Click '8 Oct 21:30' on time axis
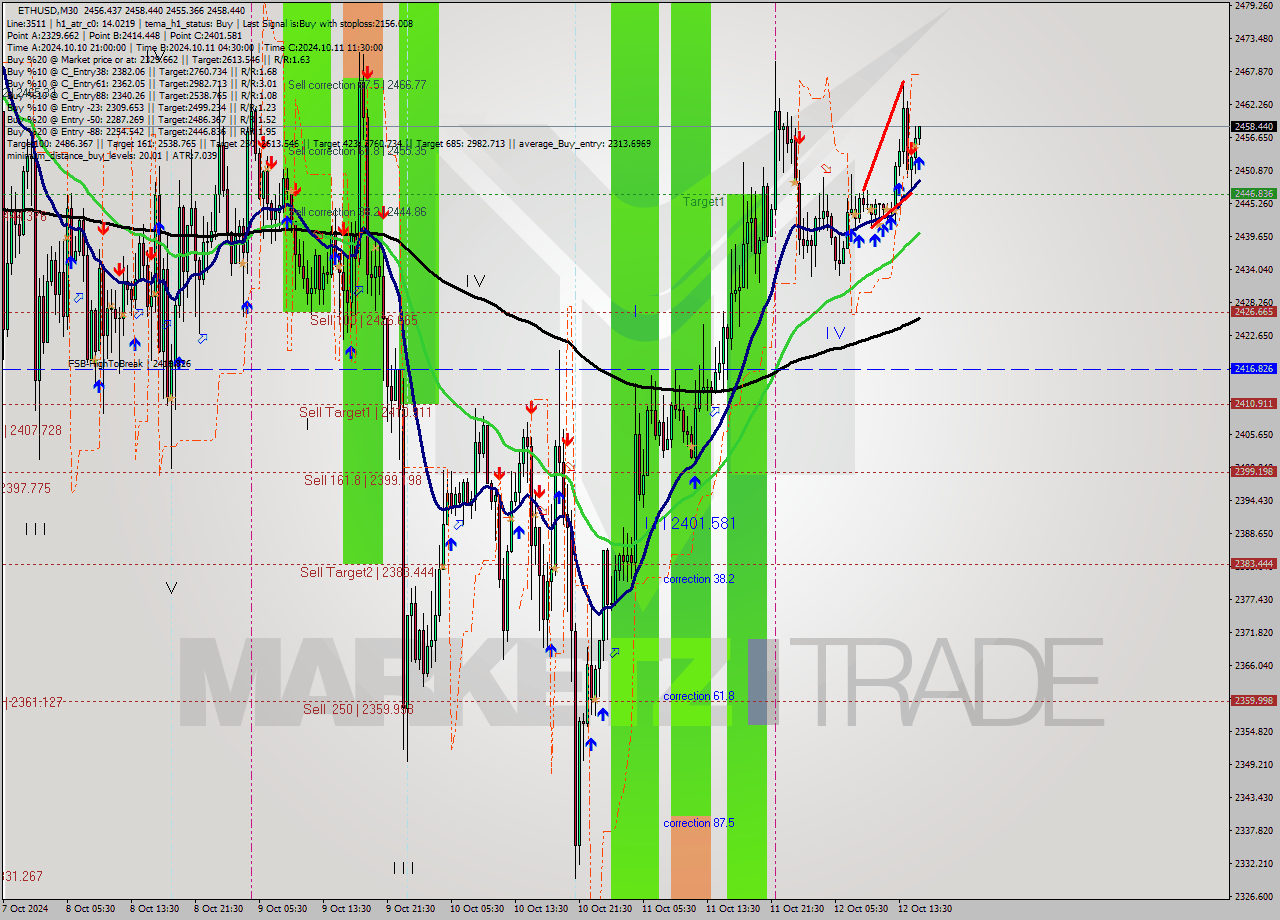This screenshot has width=1280, height=920. [x=220, y=909]
